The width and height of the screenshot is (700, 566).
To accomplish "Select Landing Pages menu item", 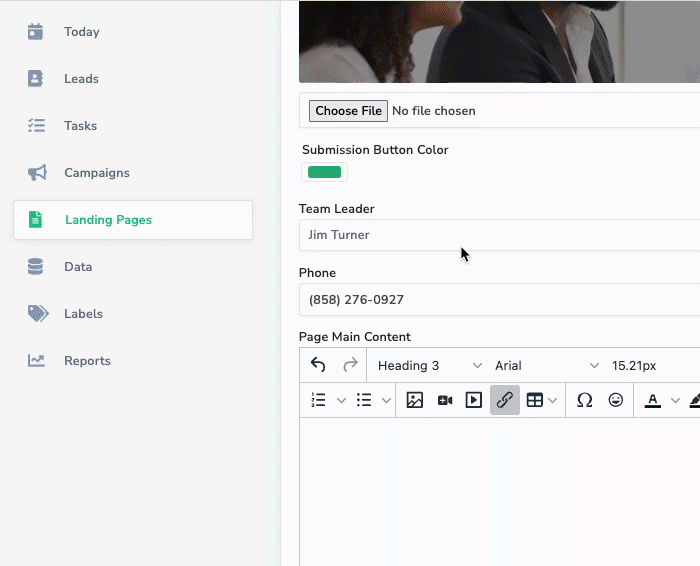I will [x=133, y=220].
